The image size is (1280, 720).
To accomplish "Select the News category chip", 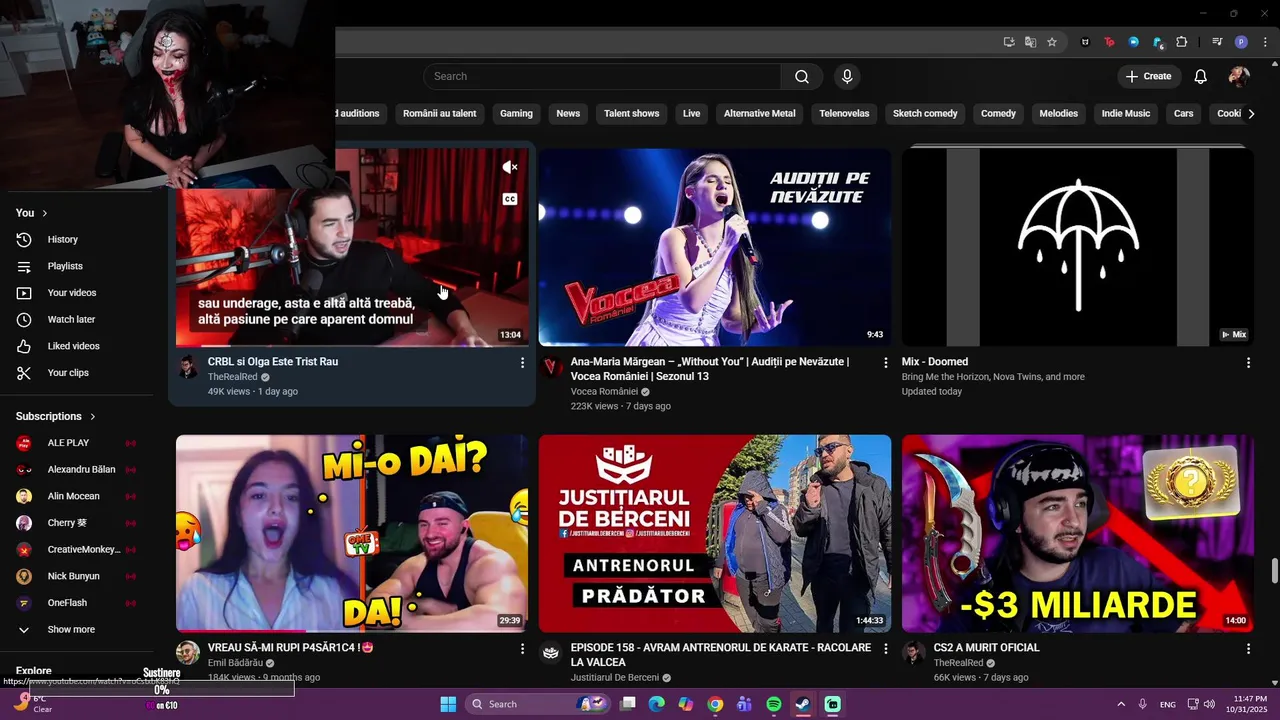I will [x=568, y=114].
